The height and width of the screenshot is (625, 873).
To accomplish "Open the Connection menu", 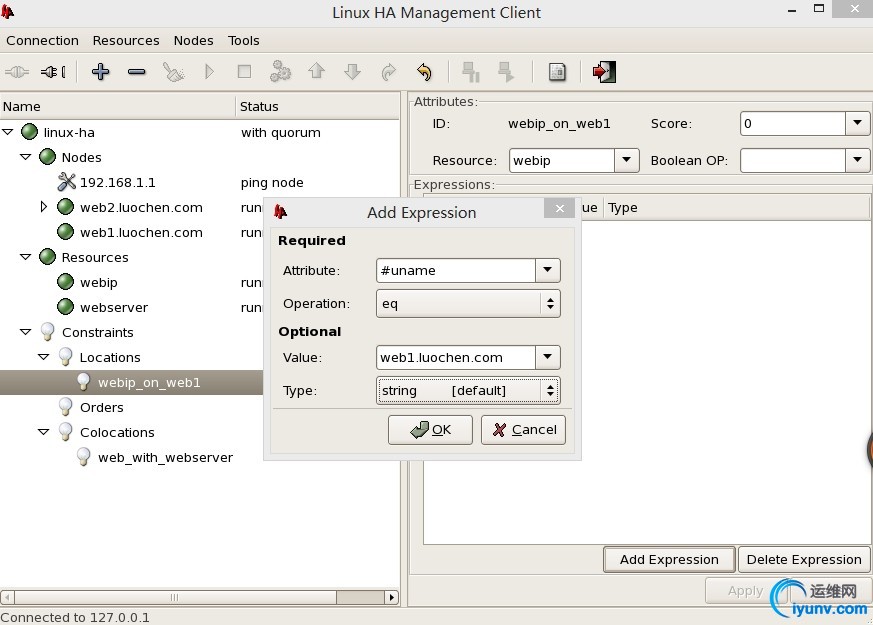I will (x=42, y=41).
